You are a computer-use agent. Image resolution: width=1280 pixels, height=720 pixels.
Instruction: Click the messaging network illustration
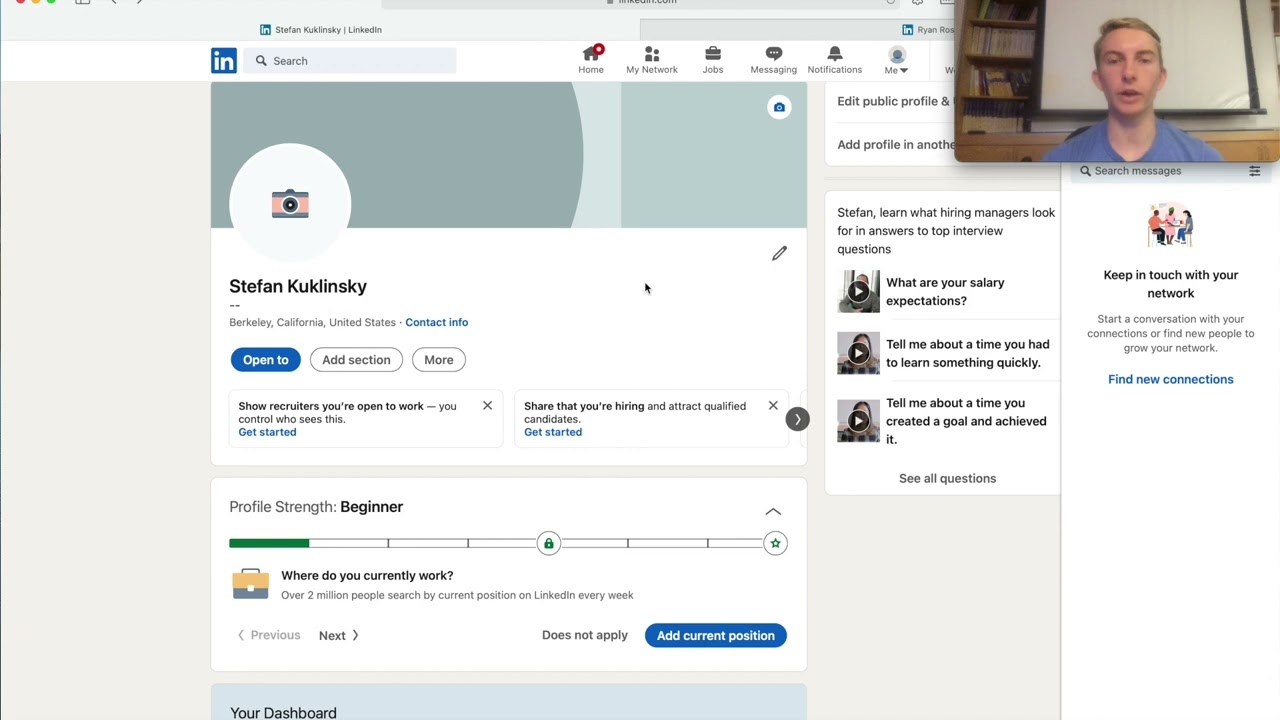(x=1170, y=225)
